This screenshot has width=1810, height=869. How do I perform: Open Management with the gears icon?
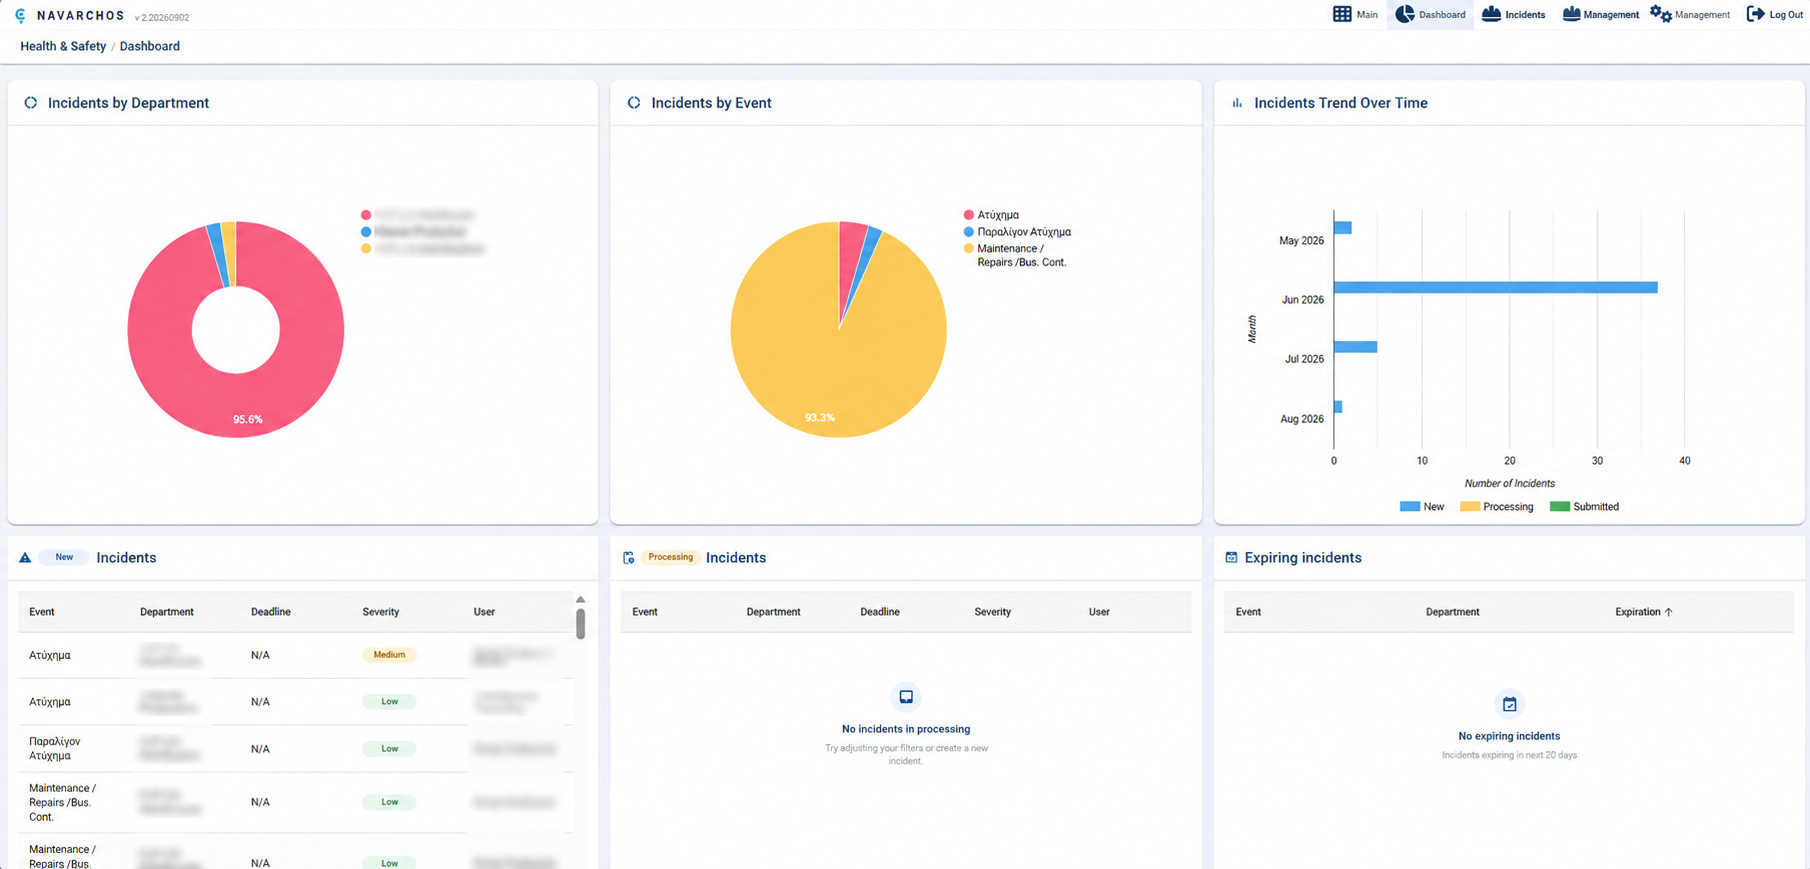click(1661, 14)
